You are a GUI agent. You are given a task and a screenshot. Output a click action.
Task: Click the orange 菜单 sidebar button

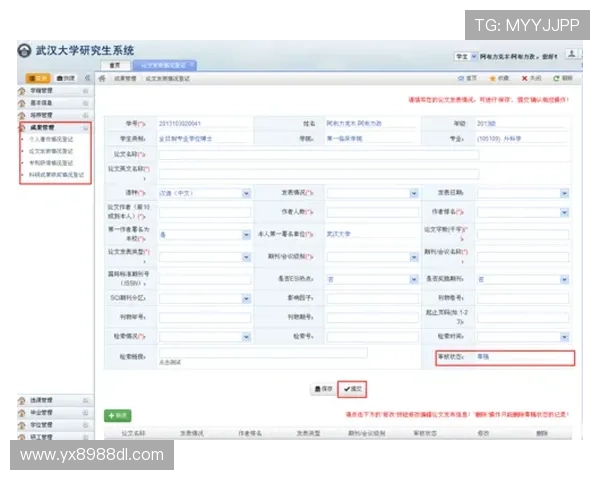pyautogui.click(x=38, y=78)
